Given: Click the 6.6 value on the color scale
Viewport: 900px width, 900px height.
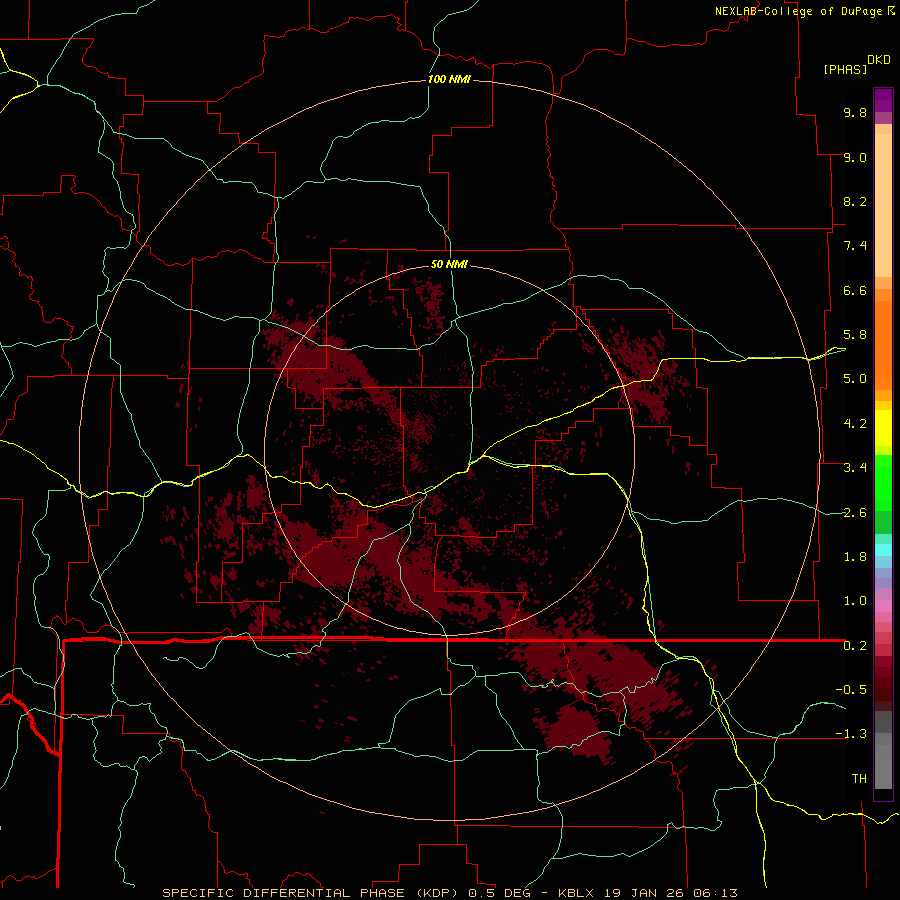Looking at the screenshot, I should pyautogui.click(x=855, y=290).
